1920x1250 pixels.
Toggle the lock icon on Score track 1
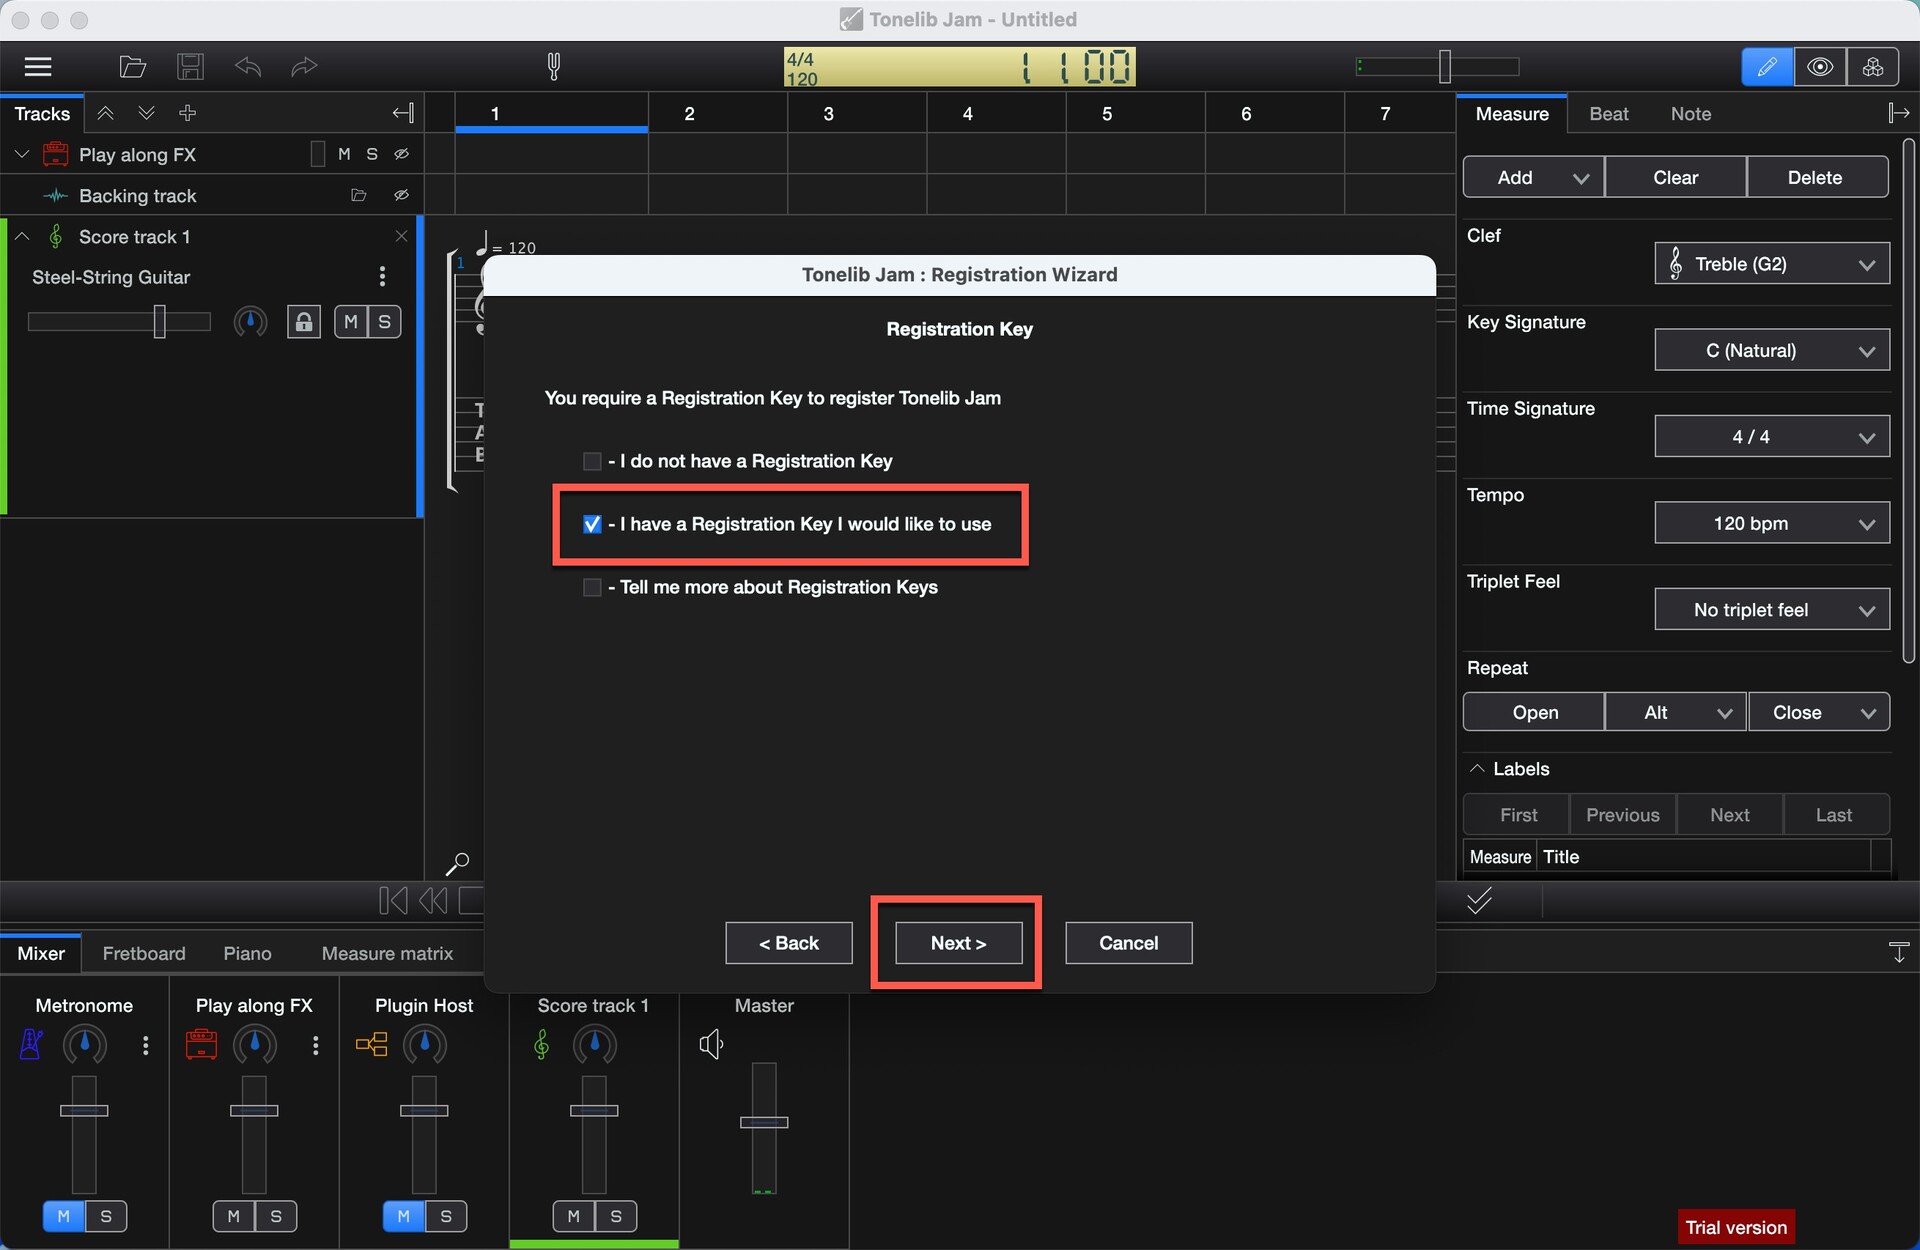tap(304, 322)
